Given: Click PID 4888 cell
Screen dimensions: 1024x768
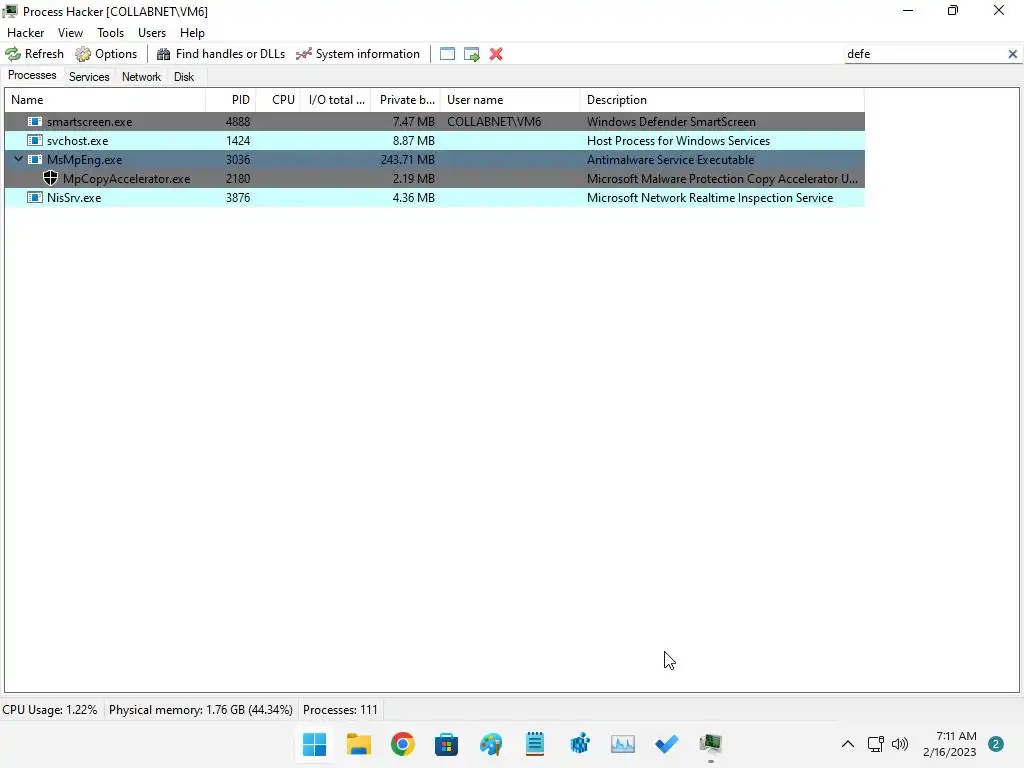Looking at the screenshot, I should click(x=238, y=121).
